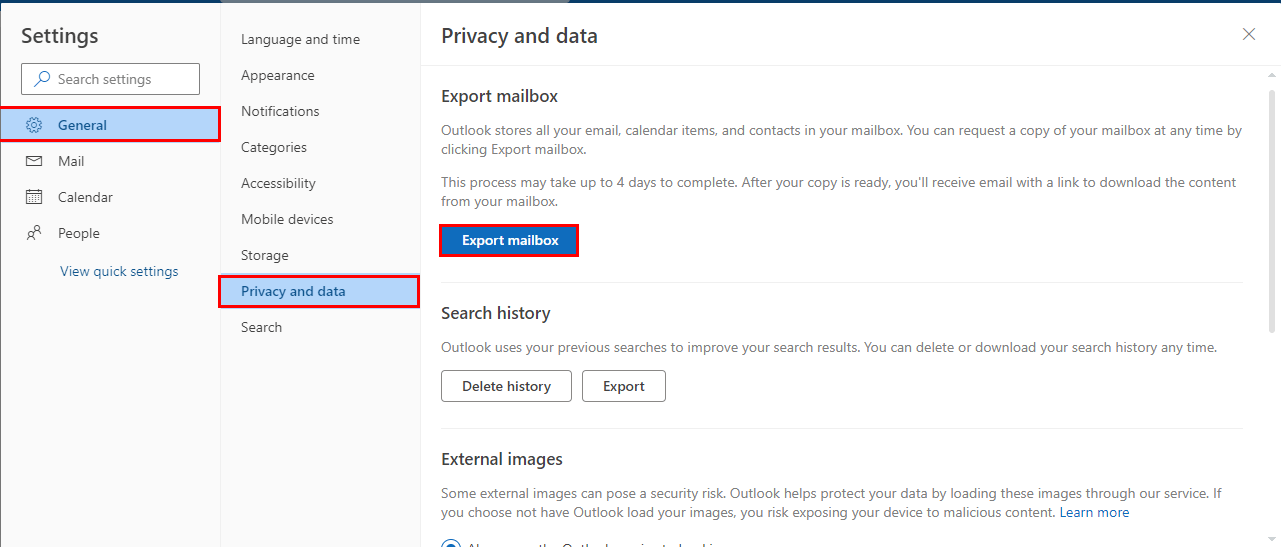Follow the Learn more link

[1094, 512]
